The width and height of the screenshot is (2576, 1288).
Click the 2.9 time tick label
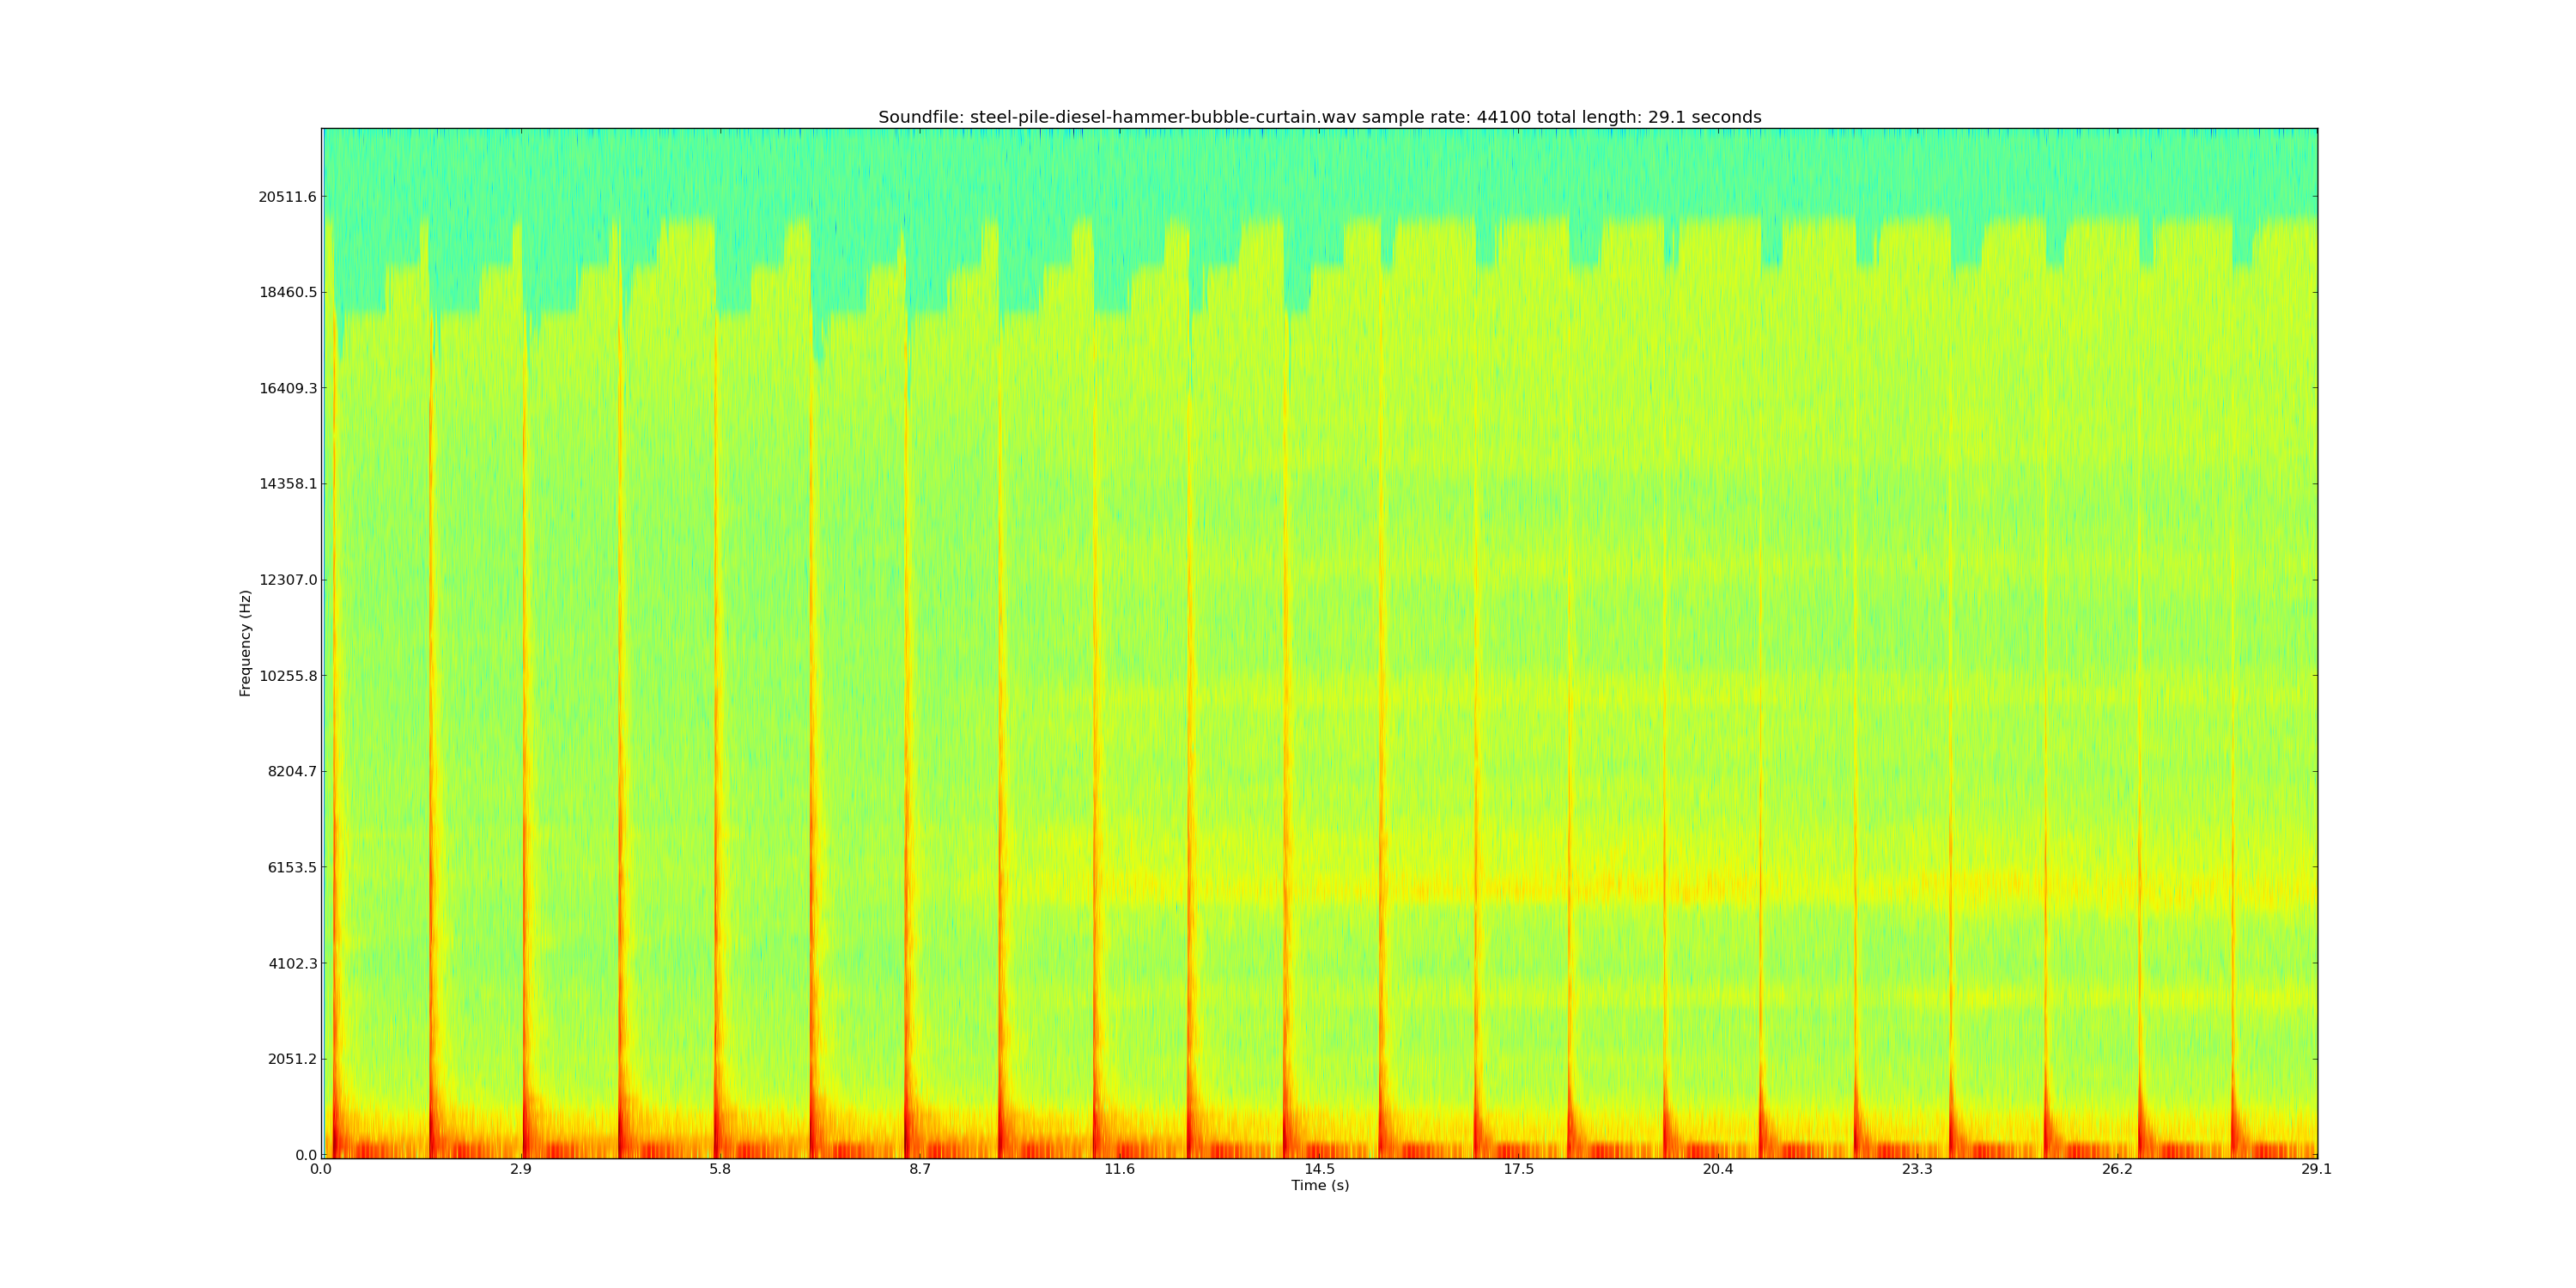[520, 1169]
